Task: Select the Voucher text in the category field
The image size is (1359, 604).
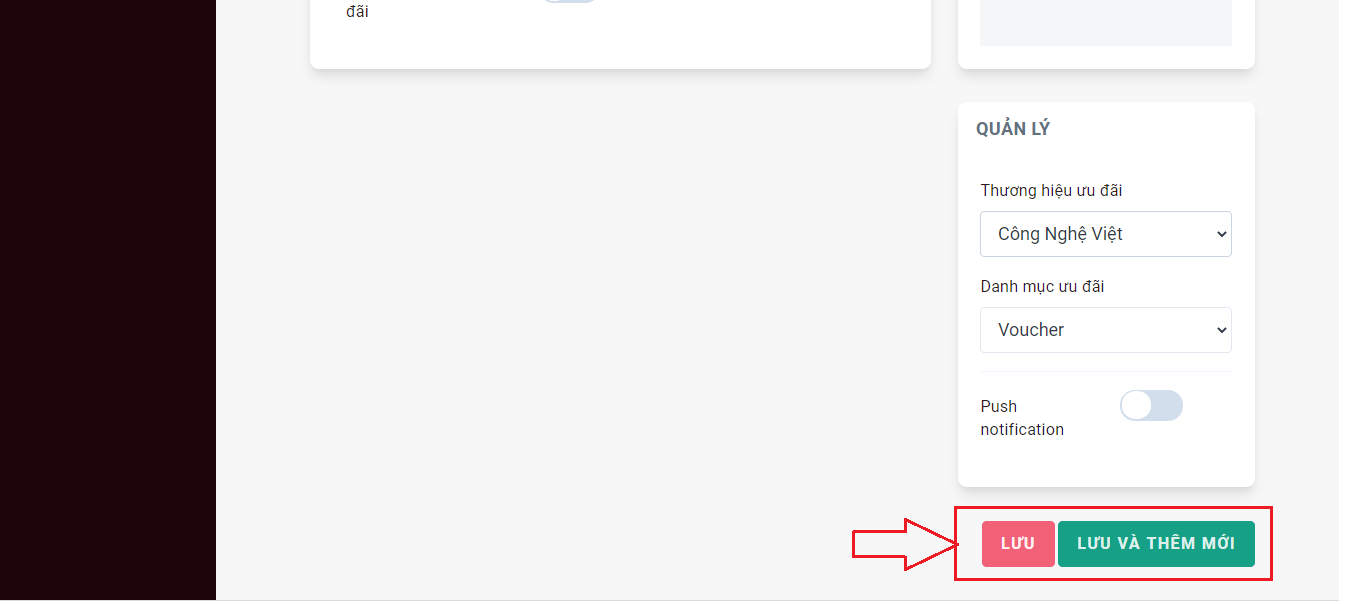Action: pos(1031,330)
